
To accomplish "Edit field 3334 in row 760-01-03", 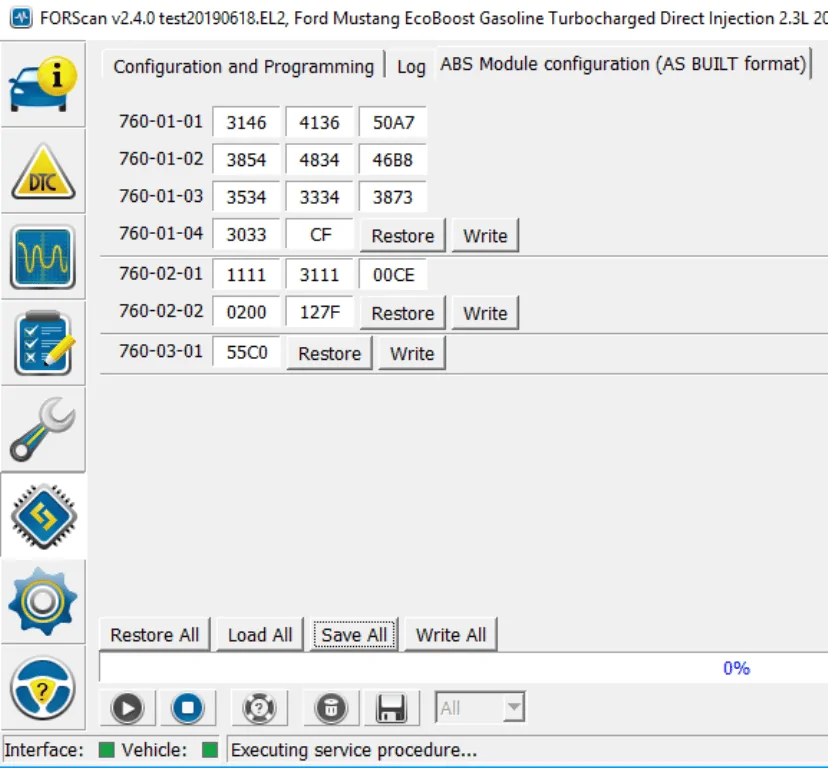I will [x=319, y=197].
